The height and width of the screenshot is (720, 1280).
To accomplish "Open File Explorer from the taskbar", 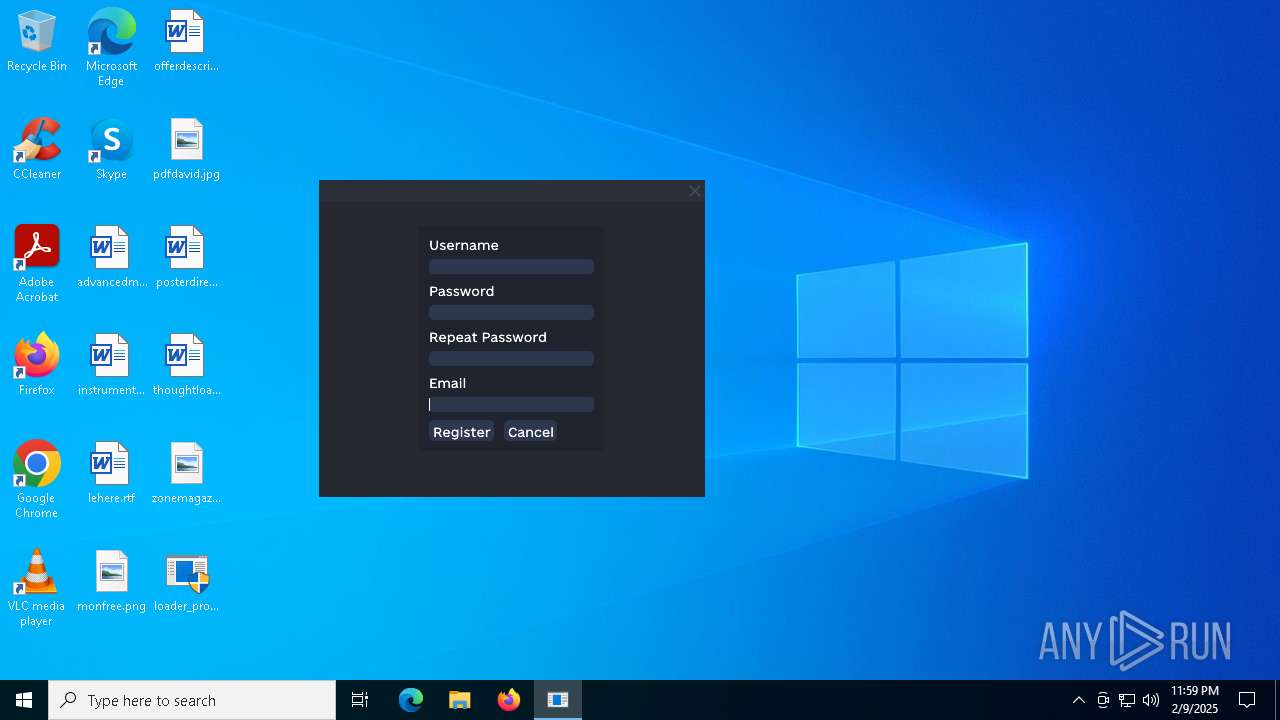I will coord(460,700).
